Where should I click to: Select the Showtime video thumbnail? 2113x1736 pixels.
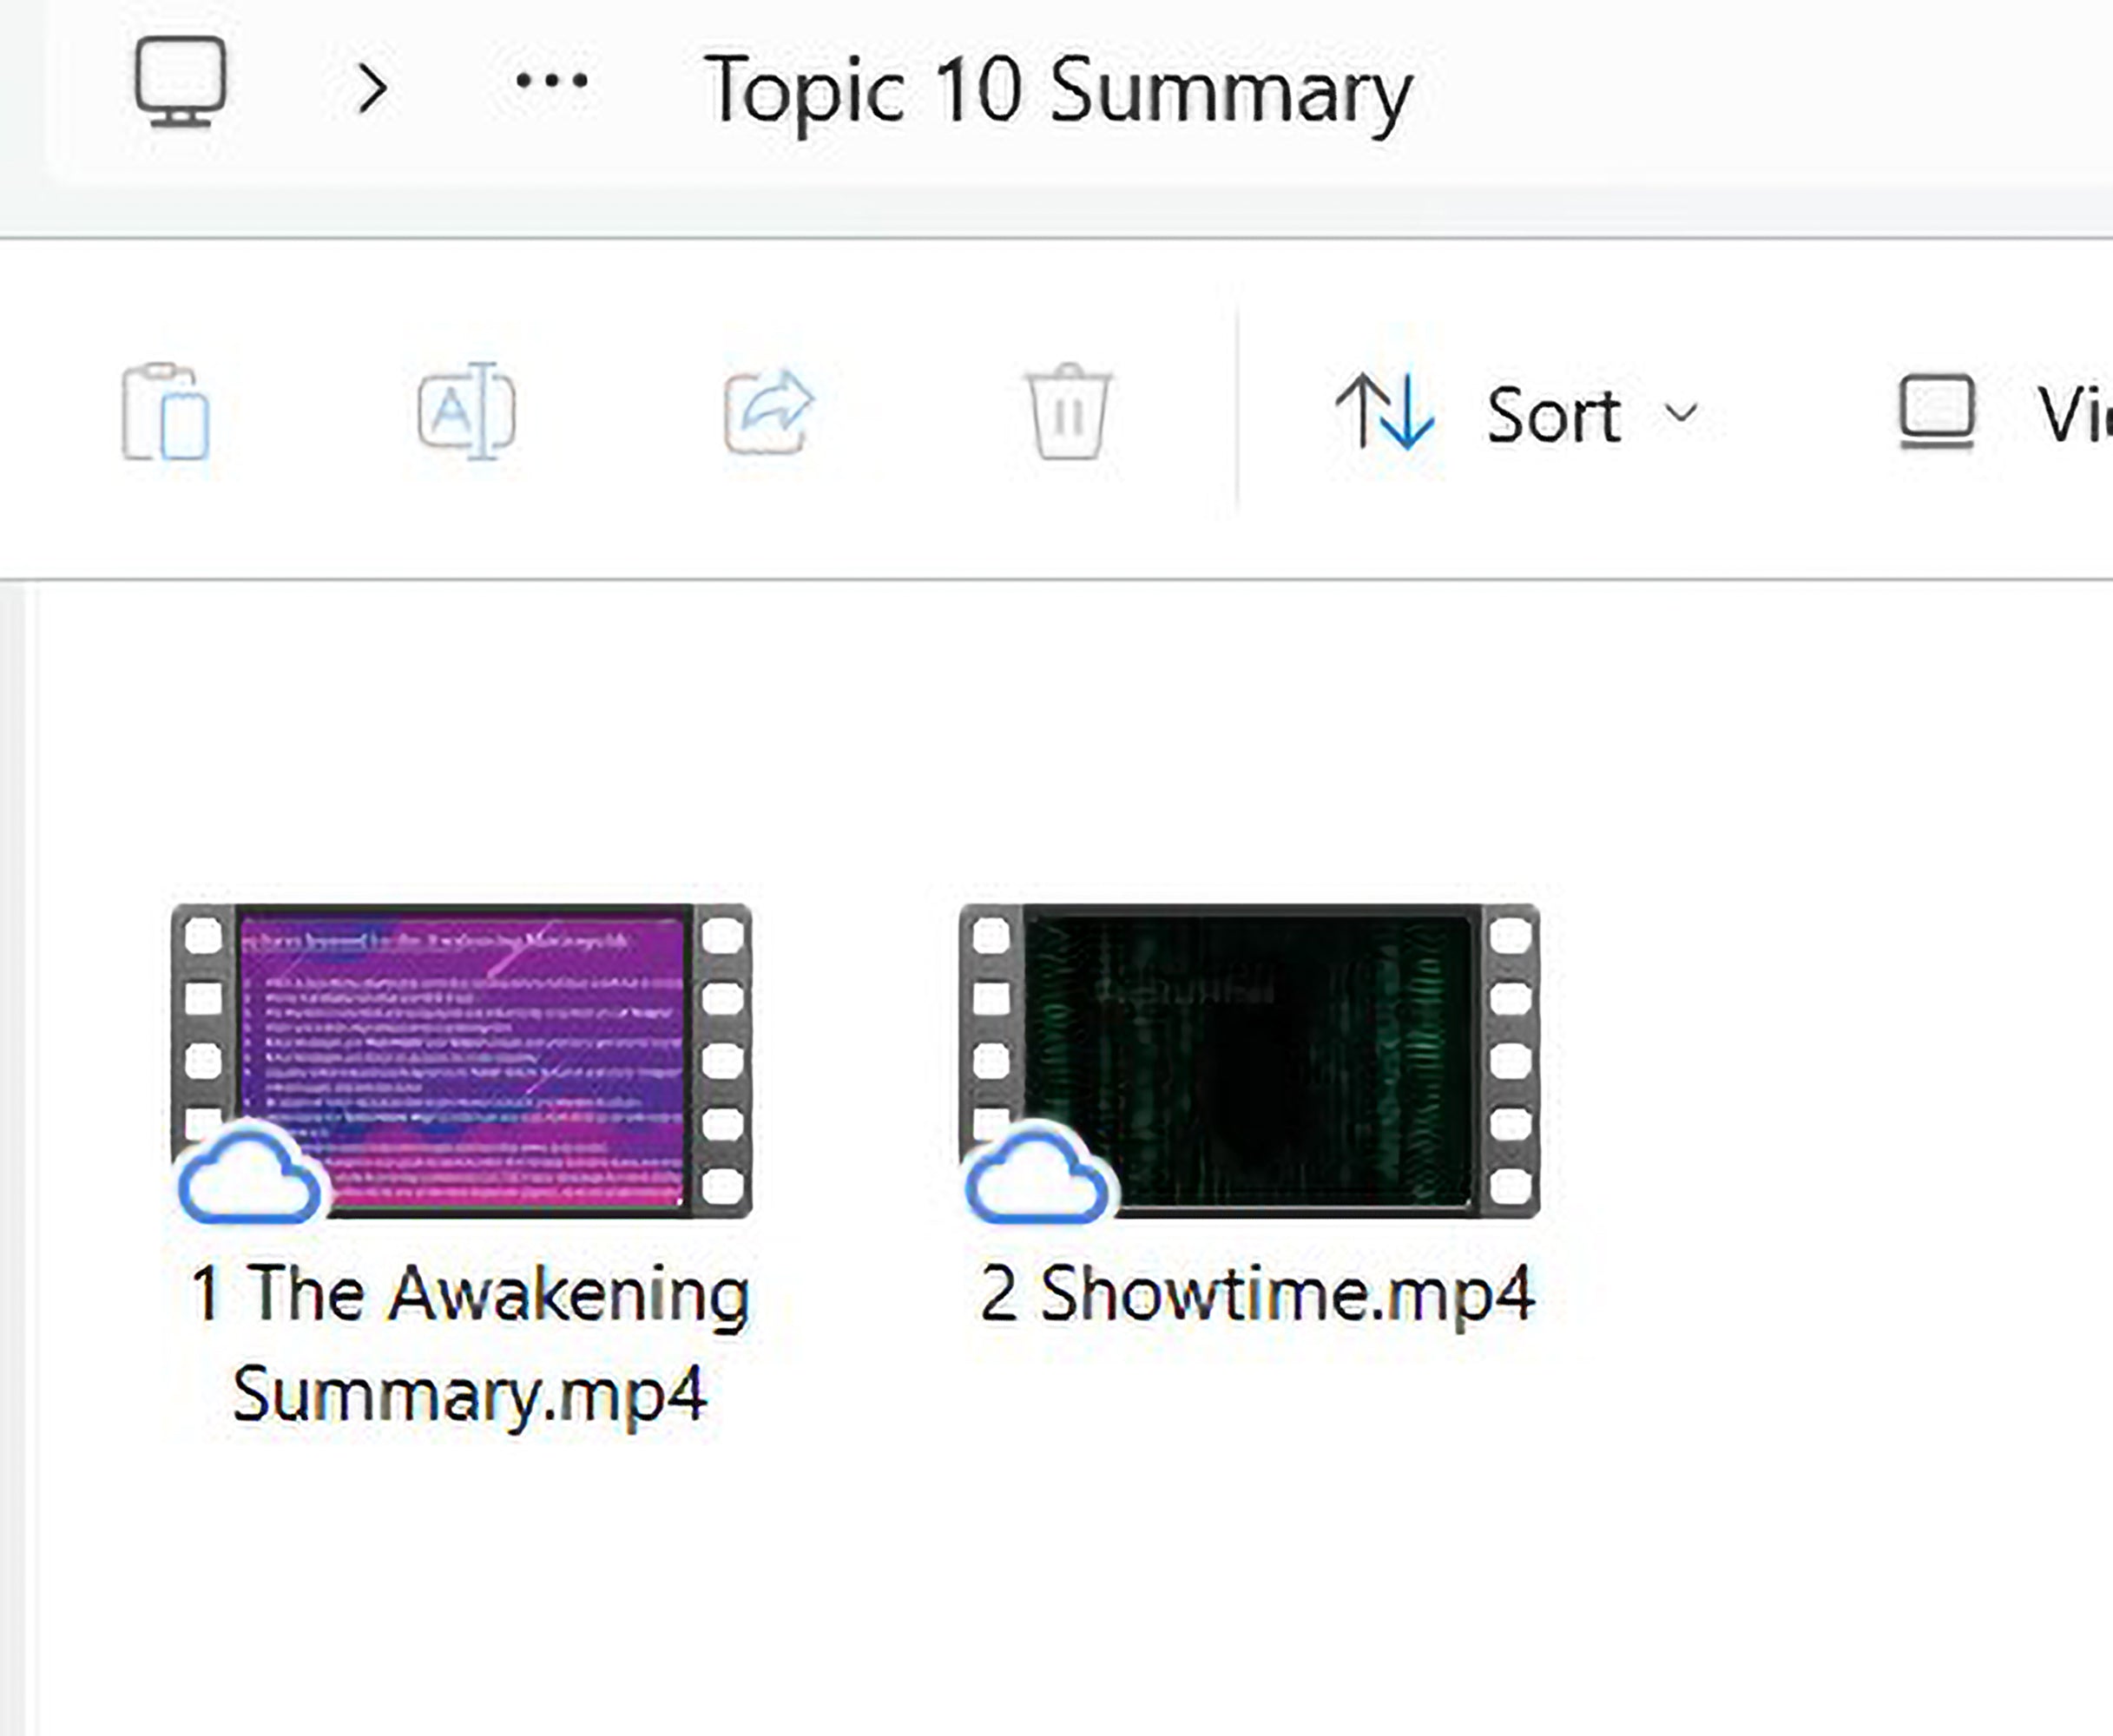click(x=1249, y=1060)
